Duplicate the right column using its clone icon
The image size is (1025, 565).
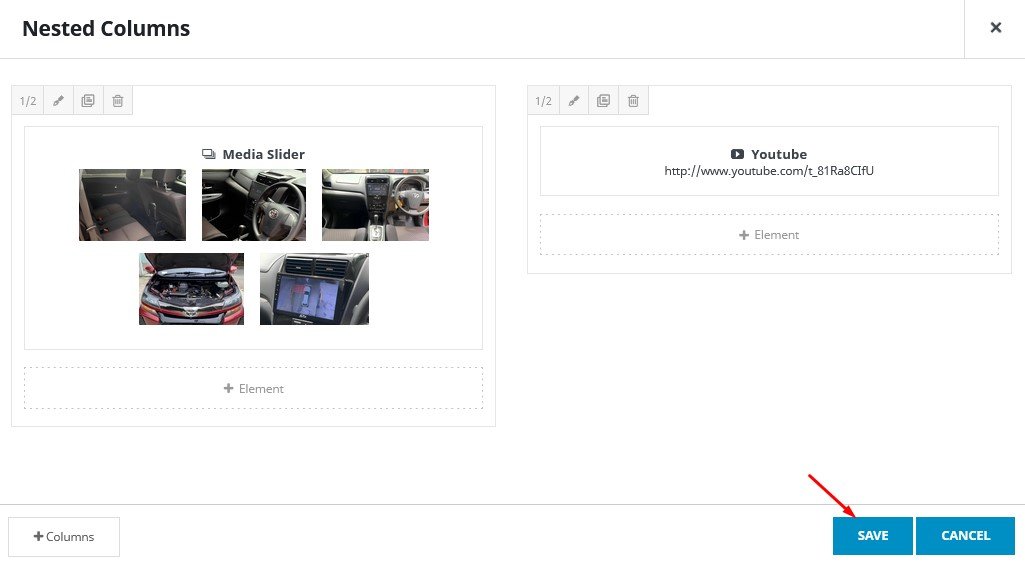(x=604, y=101)
